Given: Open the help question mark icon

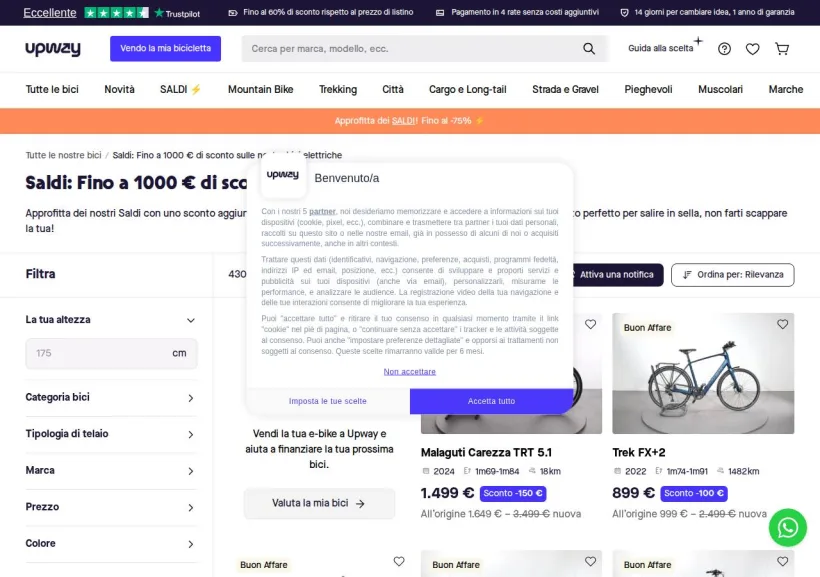Looking at the screenshot, I should click(724, 49).
